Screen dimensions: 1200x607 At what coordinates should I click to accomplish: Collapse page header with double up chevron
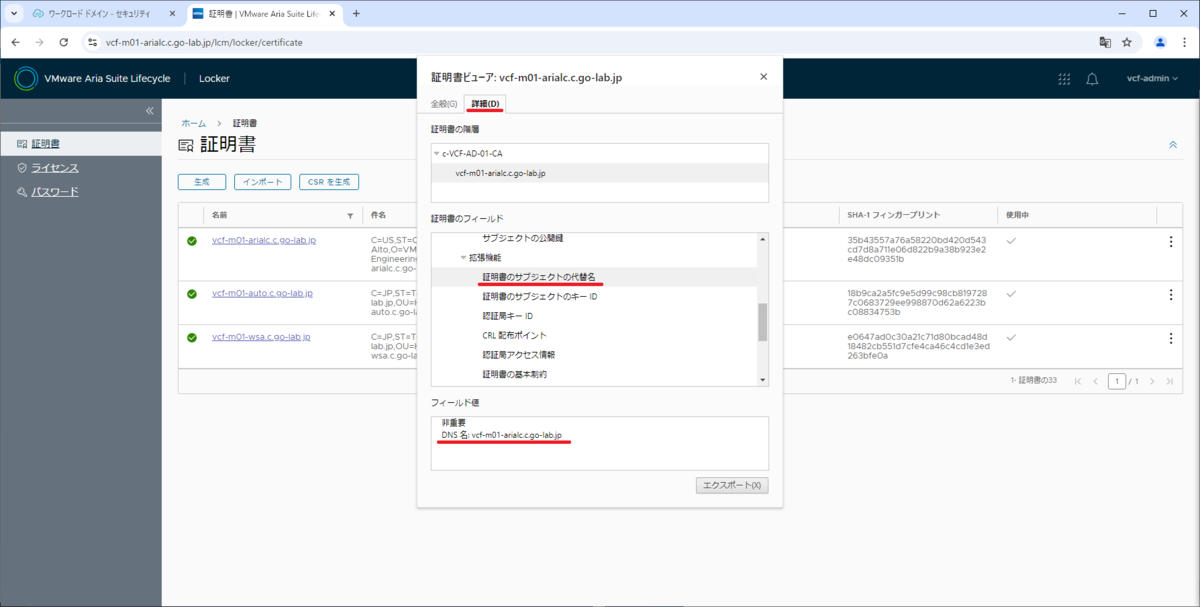1173,145
